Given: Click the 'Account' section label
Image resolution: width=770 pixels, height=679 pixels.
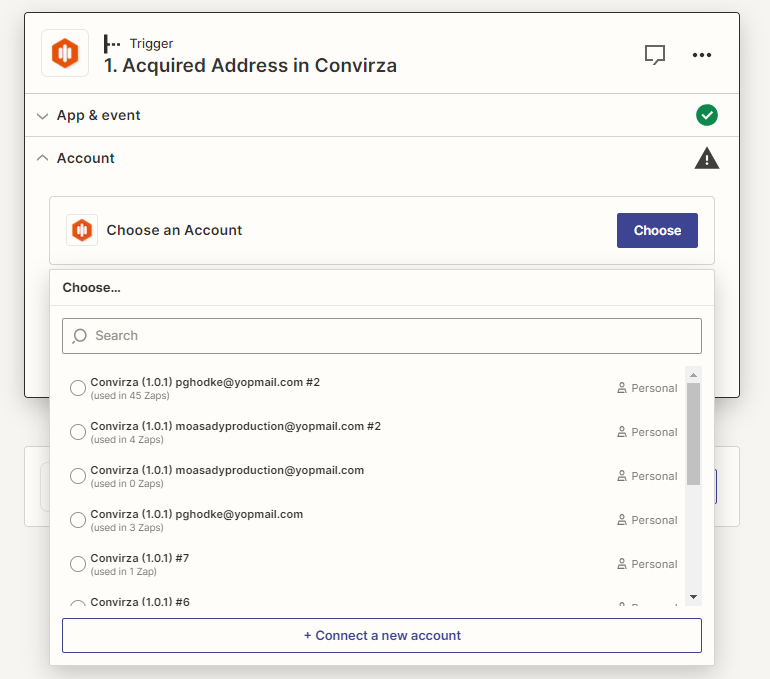Looking at the screenshot, I should [86, 158].
